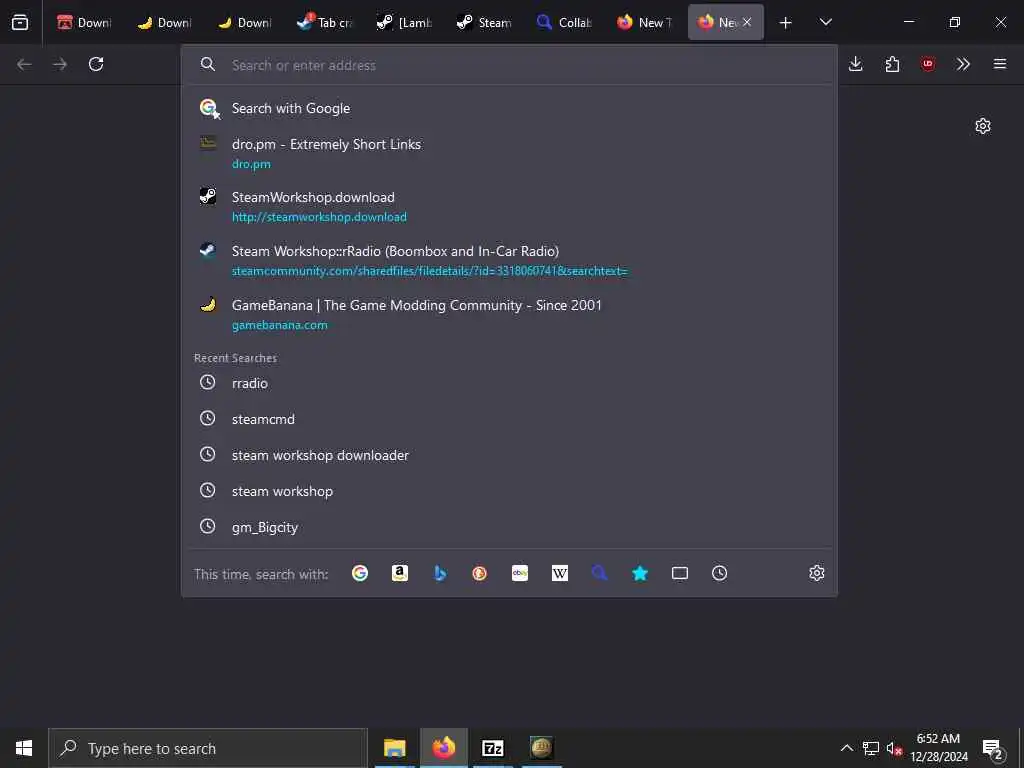Select Search with Google suggestion
Screen dimensions: 1024x768
click(509, 108)
